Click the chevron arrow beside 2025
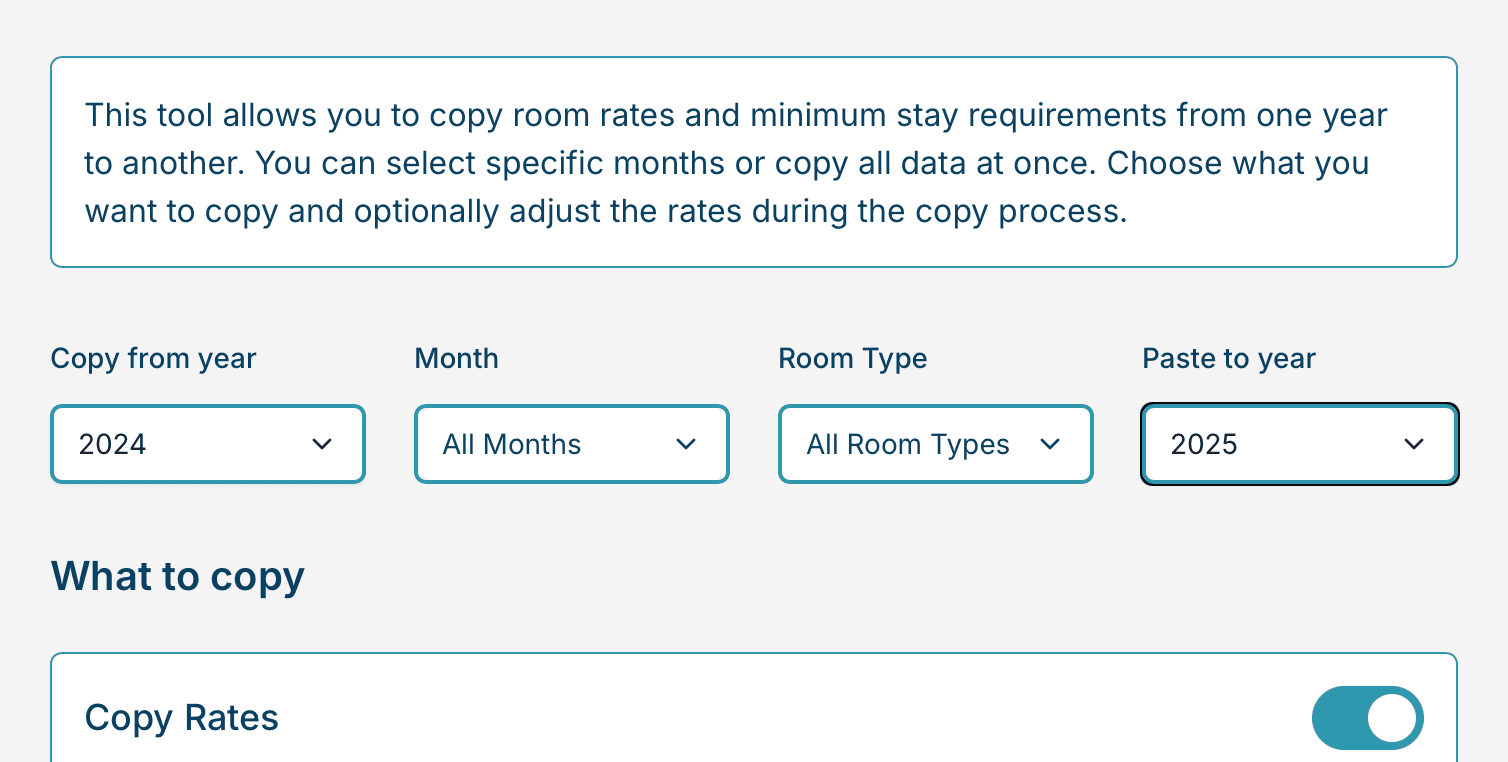 [x=1414, y=444]
